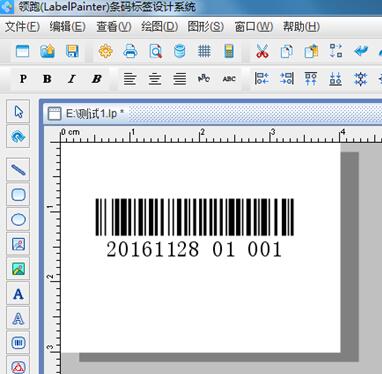Screen dimensions: 382x374
Task: Choose the ellipse drawing tool
Action: [x=18, y=219]
